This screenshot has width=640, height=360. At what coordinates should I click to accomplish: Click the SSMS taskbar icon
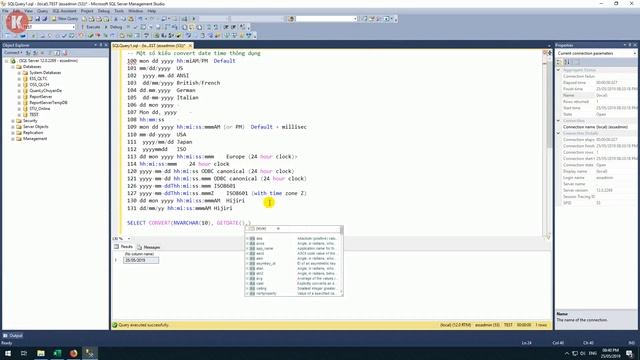90,353
